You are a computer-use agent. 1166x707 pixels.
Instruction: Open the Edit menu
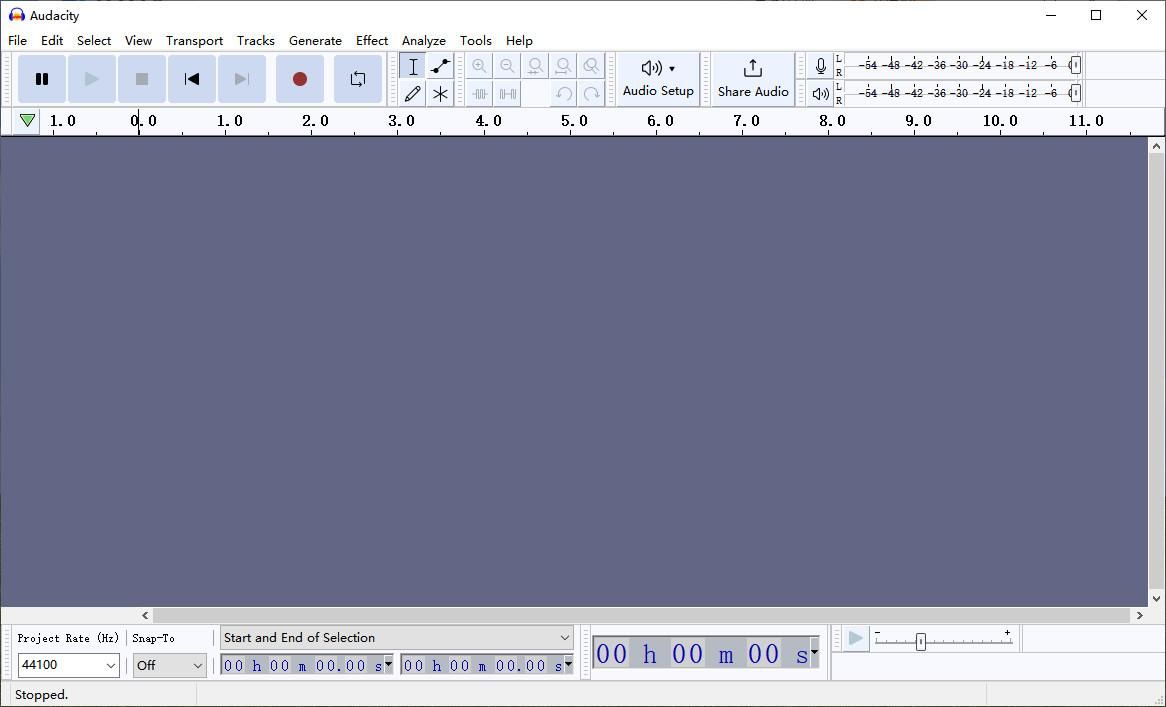[x=52, y=41]
